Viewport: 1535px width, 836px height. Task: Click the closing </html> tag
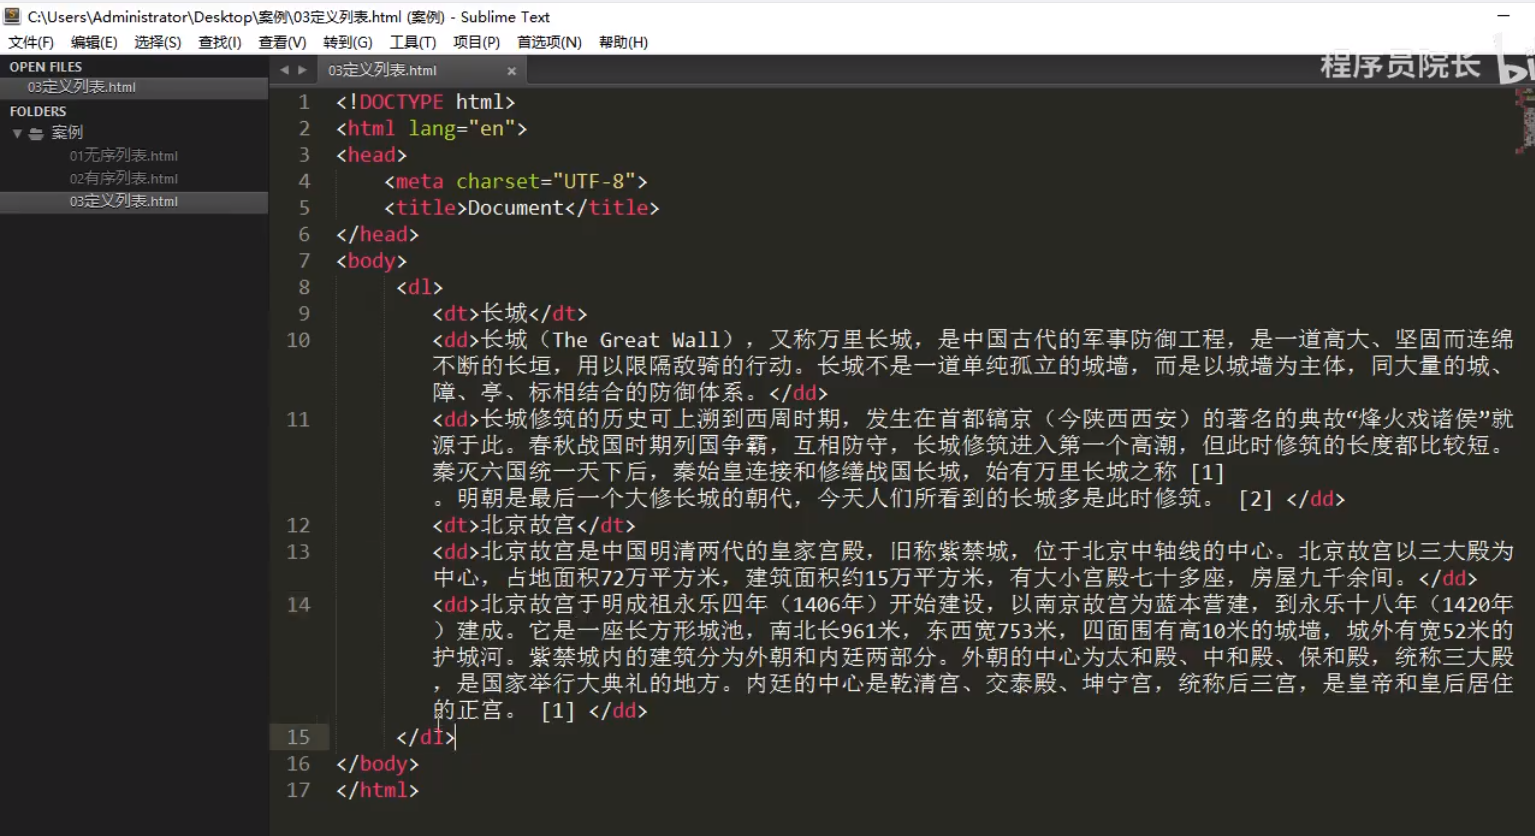pos(377,790)
